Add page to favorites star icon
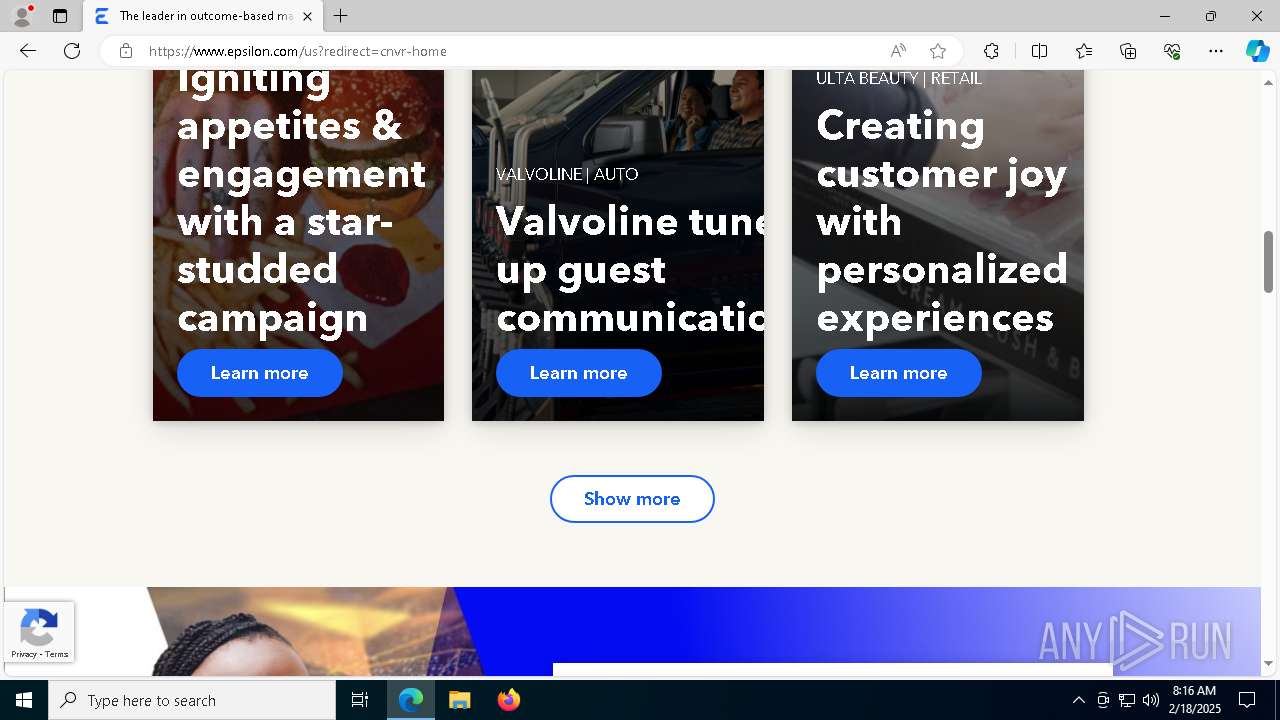The image size is (1280, 720). [938, 51]
